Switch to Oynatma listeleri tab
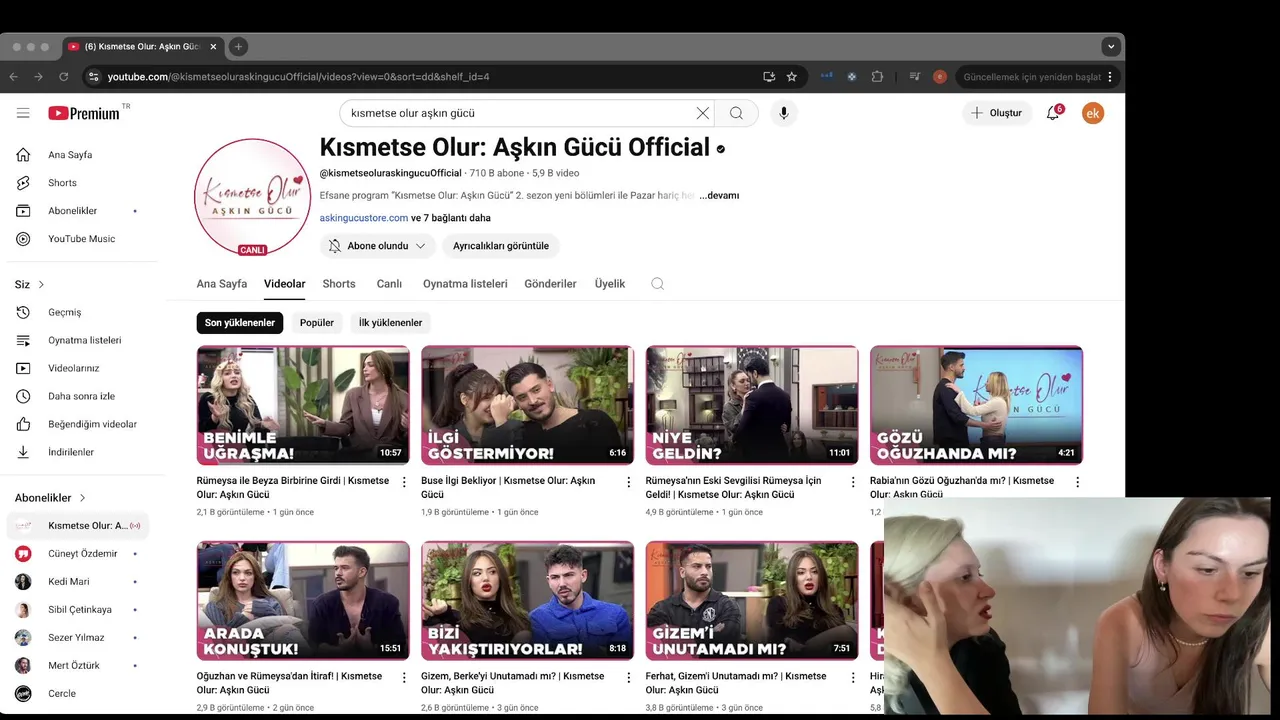This screenshot has height=720, width=1280. click(x=465, y=284)
